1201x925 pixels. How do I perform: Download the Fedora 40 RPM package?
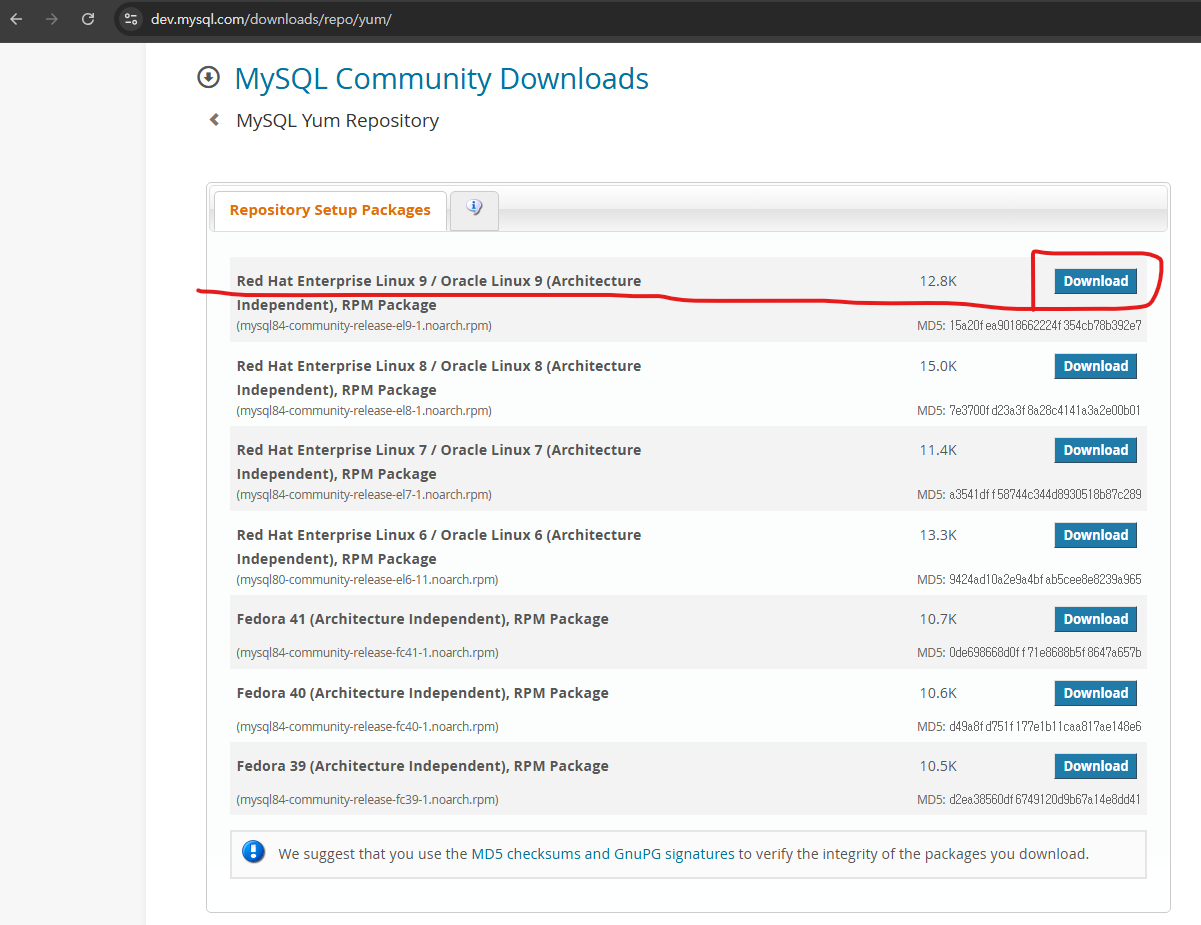pos(1095,693)
